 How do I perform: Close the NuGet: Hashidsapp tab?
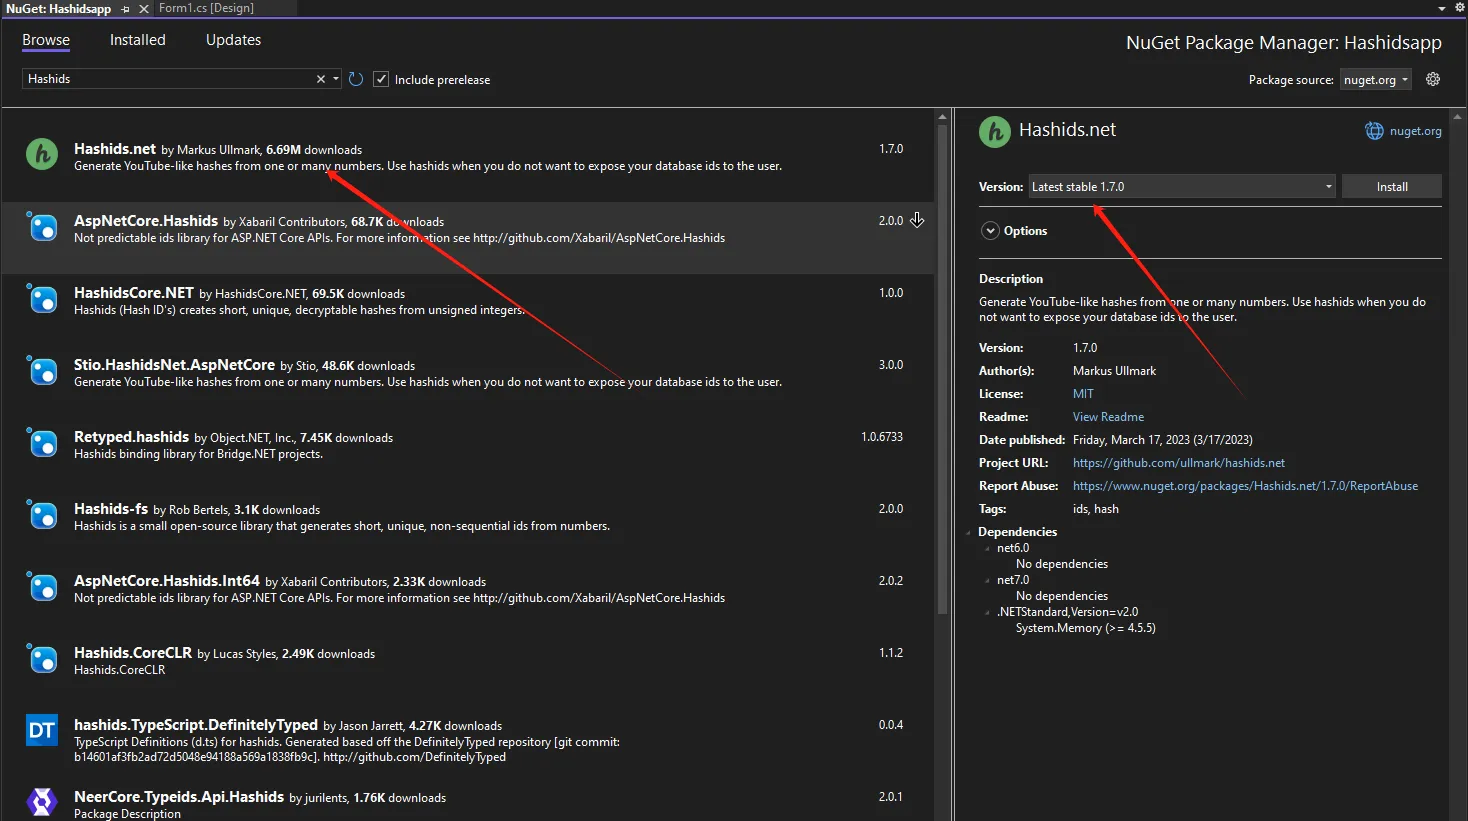click(144, 8)
